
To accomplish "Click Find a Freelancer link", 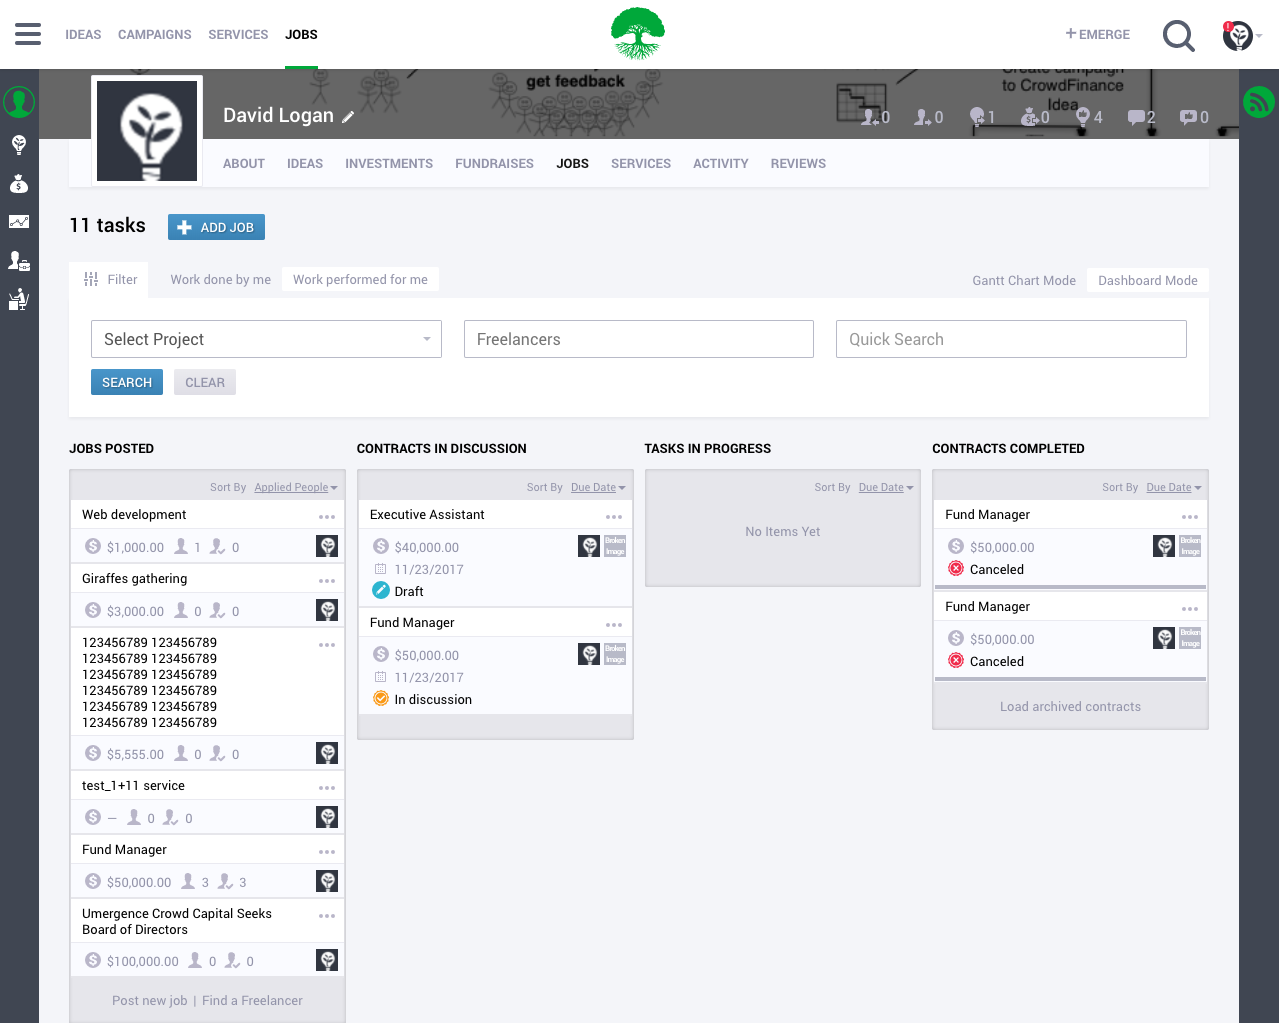I will tap(252, 1001).
